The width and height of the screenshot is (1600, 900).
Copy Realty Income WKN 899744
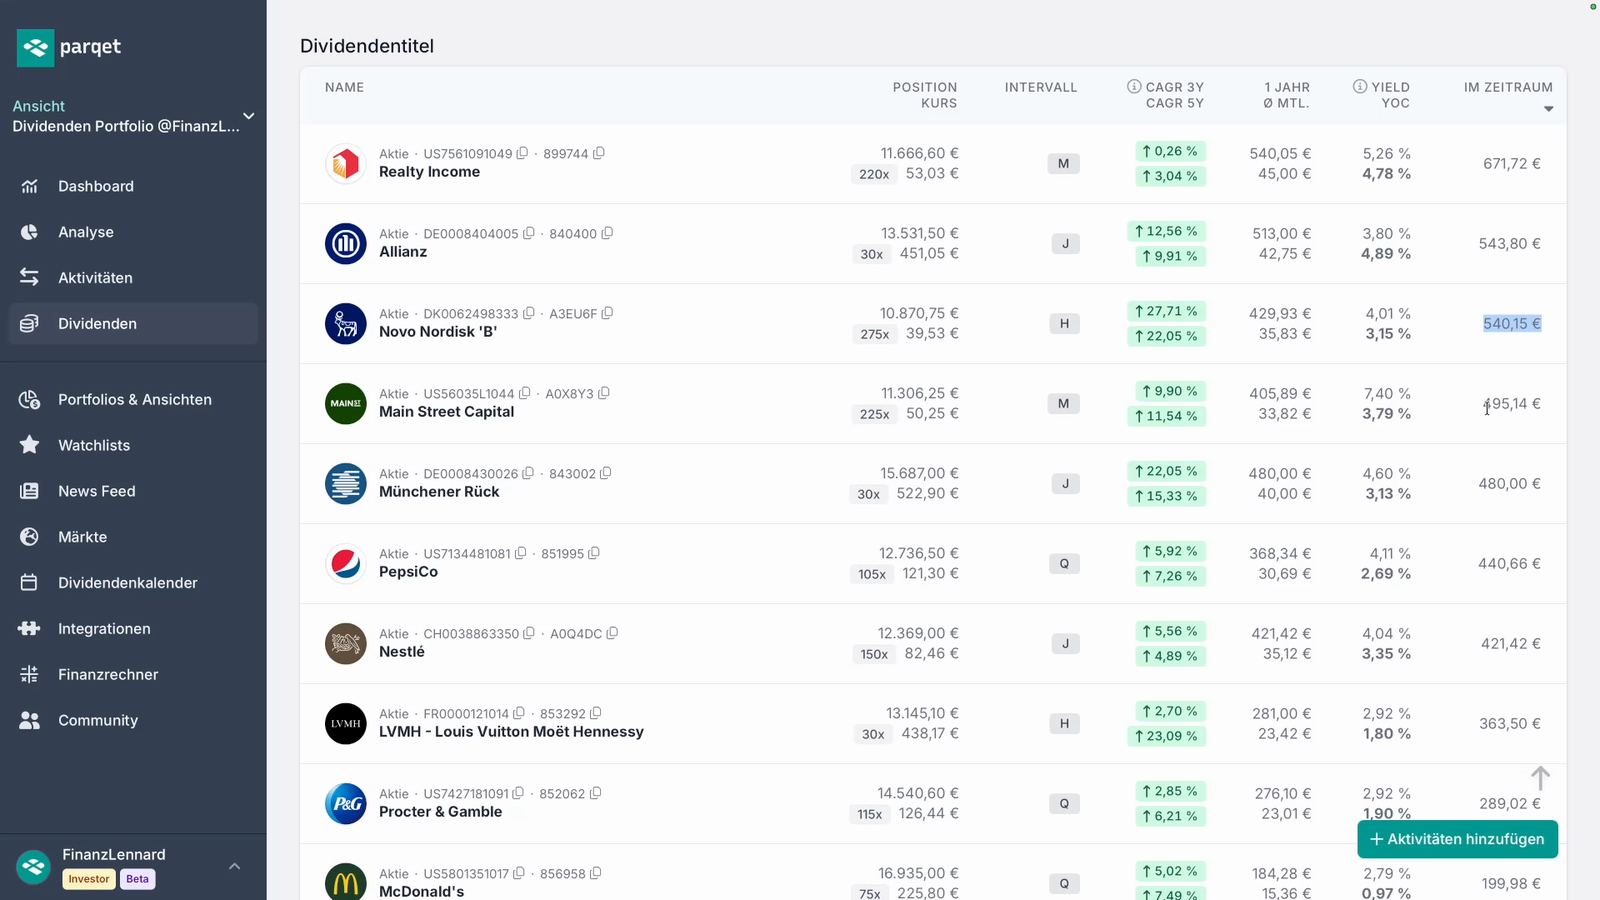click(599, 153)
